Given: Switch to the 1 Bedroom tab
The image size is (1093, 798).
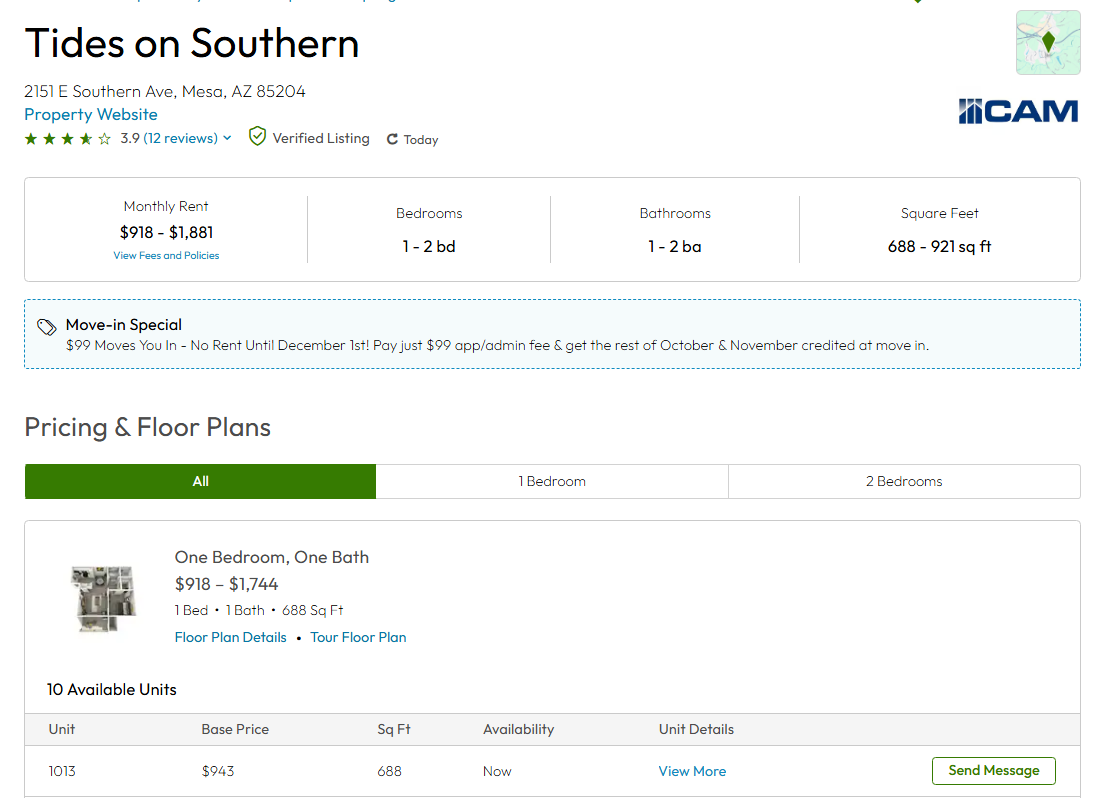Looking at the screenshot, I should point(552,481).
